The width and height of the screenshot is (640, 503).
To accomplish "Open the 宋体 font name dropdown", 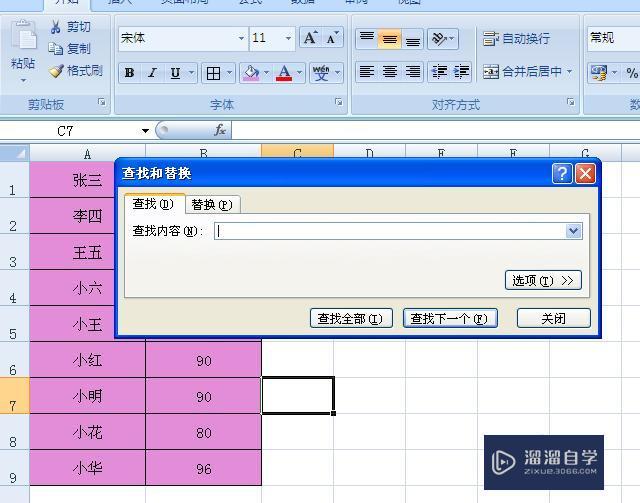I will click(x=241, y=38).
